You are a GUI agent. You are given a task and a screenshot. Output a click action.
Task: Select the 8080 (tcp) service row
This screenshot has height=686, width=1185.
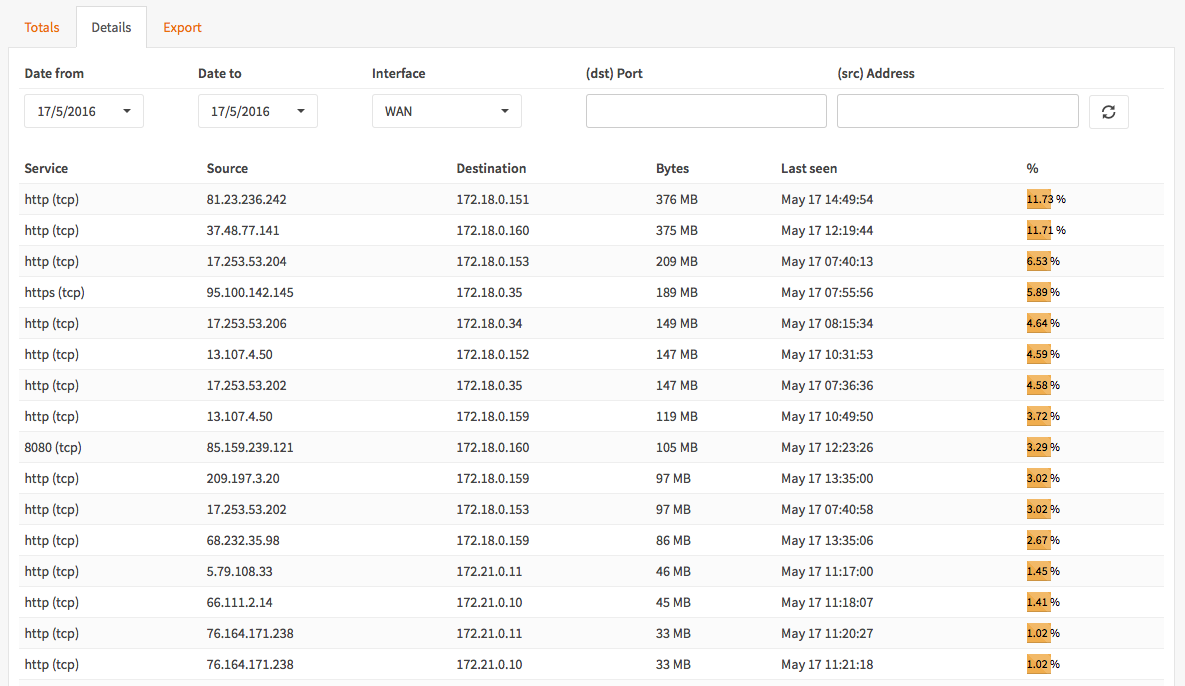(52, 447)
